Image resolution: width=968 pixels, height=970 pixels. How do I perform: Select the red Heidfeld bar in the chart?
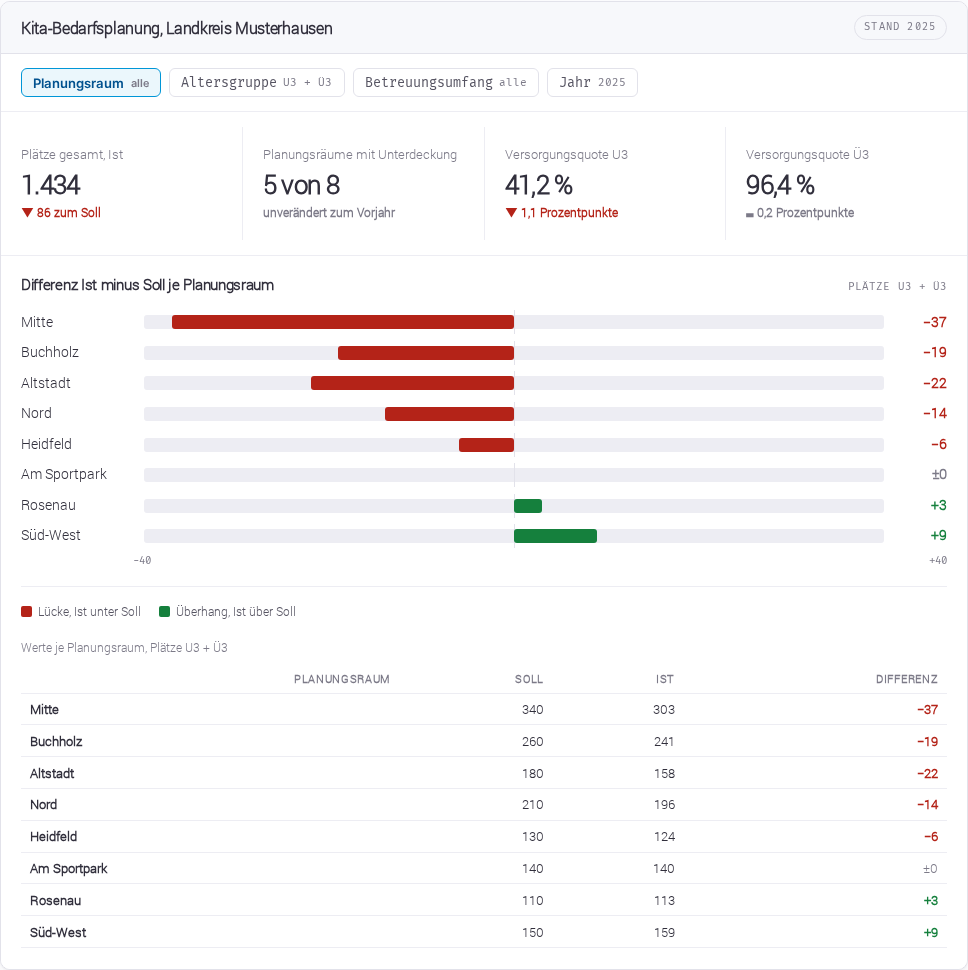(487, 445)
